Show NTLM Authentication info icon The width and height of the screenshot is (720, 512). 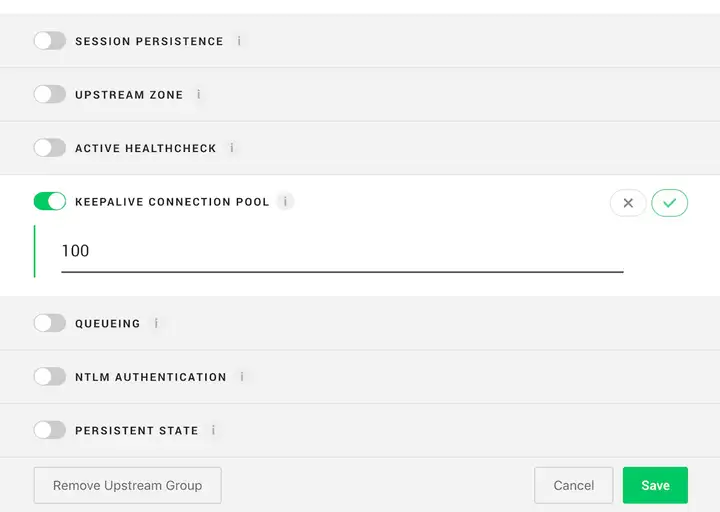242,377
